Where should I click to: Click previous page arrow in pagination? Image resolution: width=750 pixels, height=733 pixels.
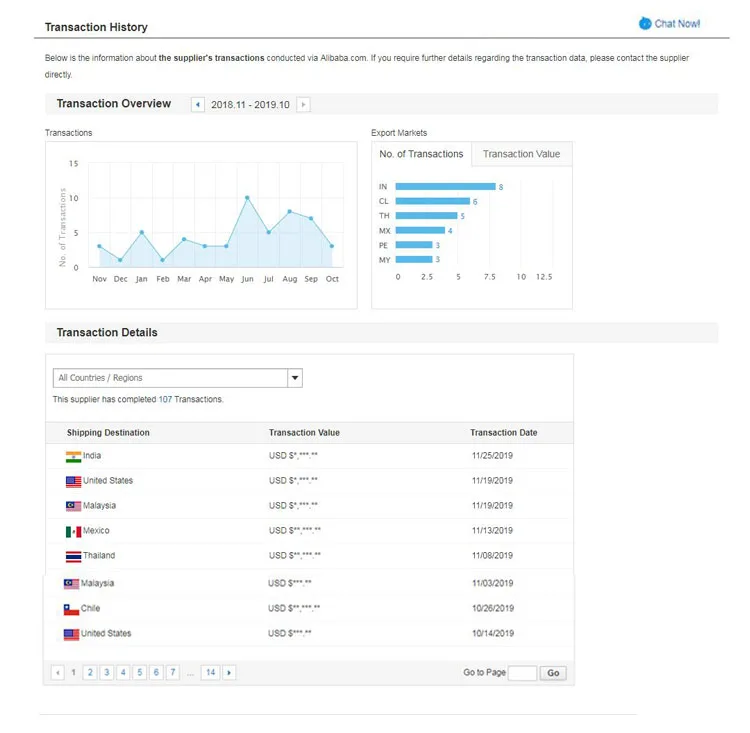57,673
